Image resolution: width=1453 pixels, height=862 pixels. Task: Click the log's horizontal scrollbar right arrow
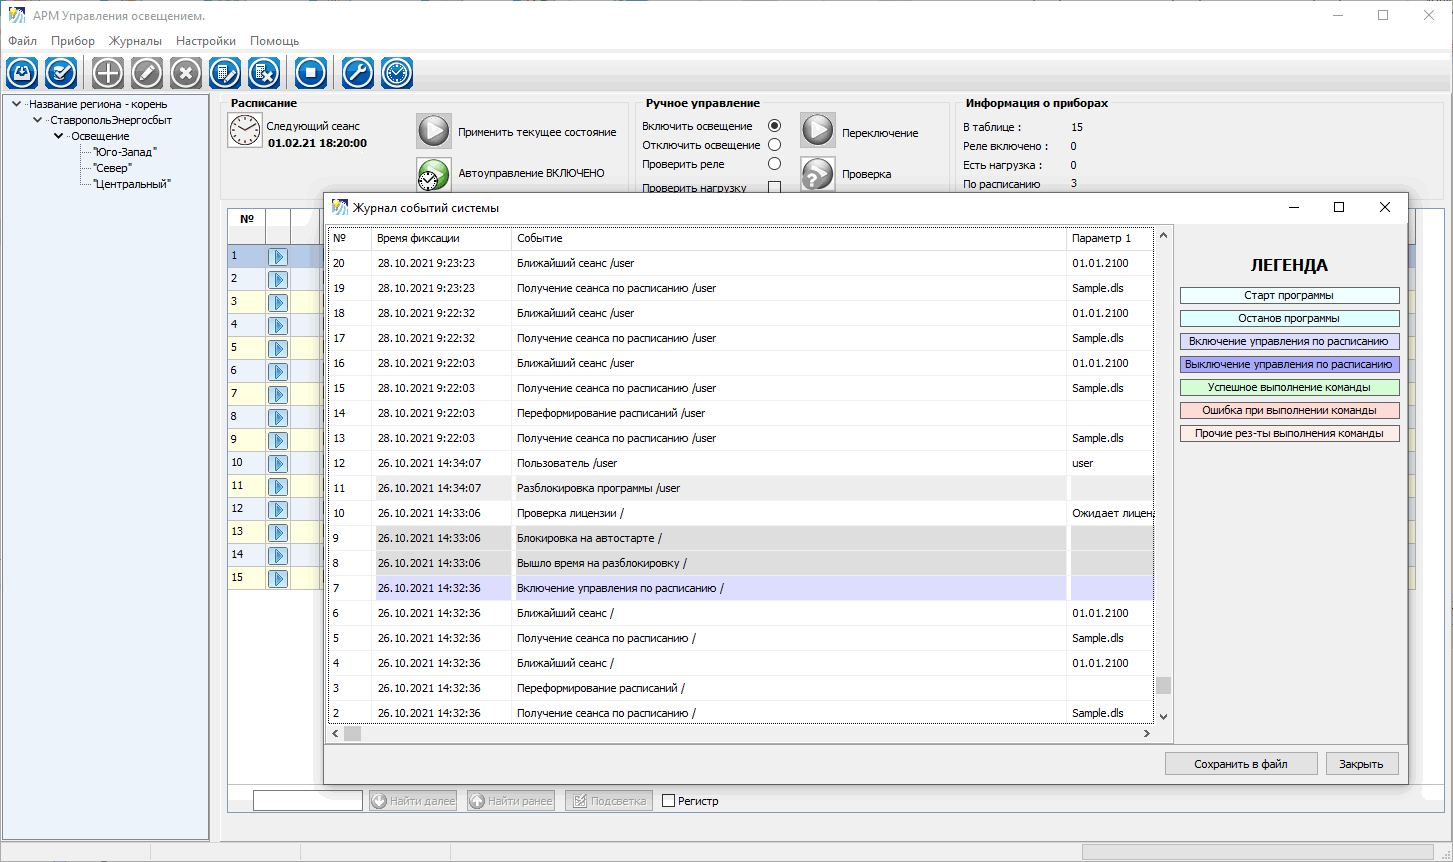[x=1147, y=734]
